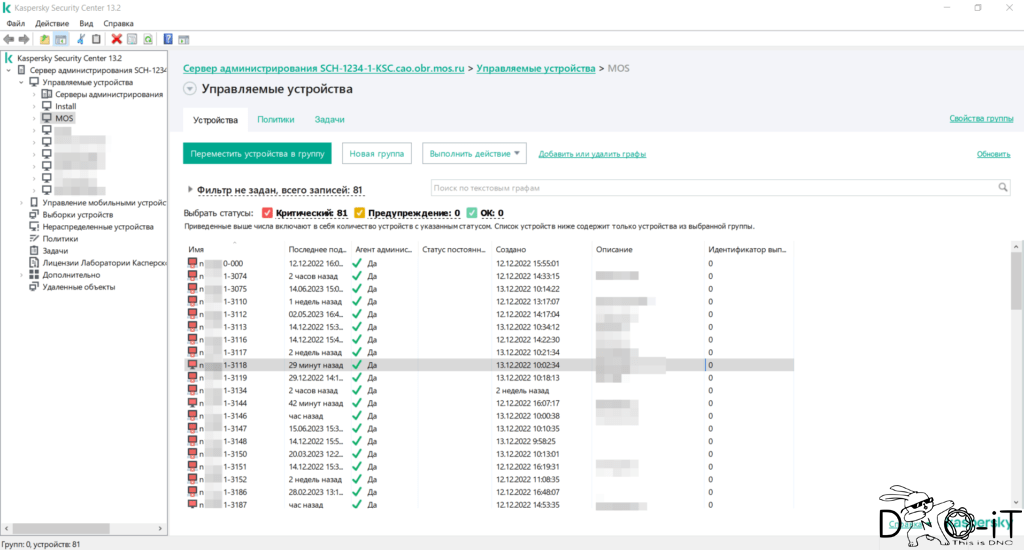Viewport: 1024px width, 550px height.
Task: Click the blue help question-mark icon
Action: click(x=168, y=39)
